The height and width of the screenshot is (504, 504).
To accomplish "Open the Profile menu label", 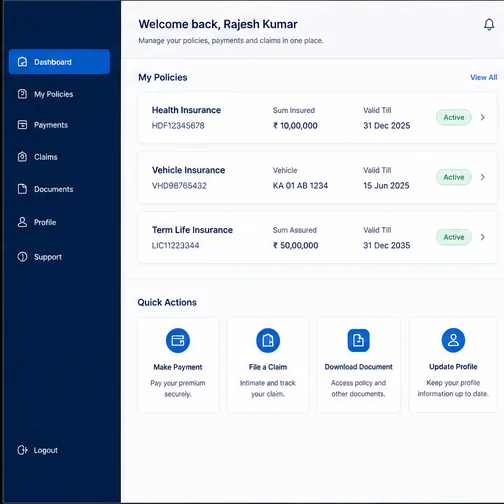I will click(45, 222).
